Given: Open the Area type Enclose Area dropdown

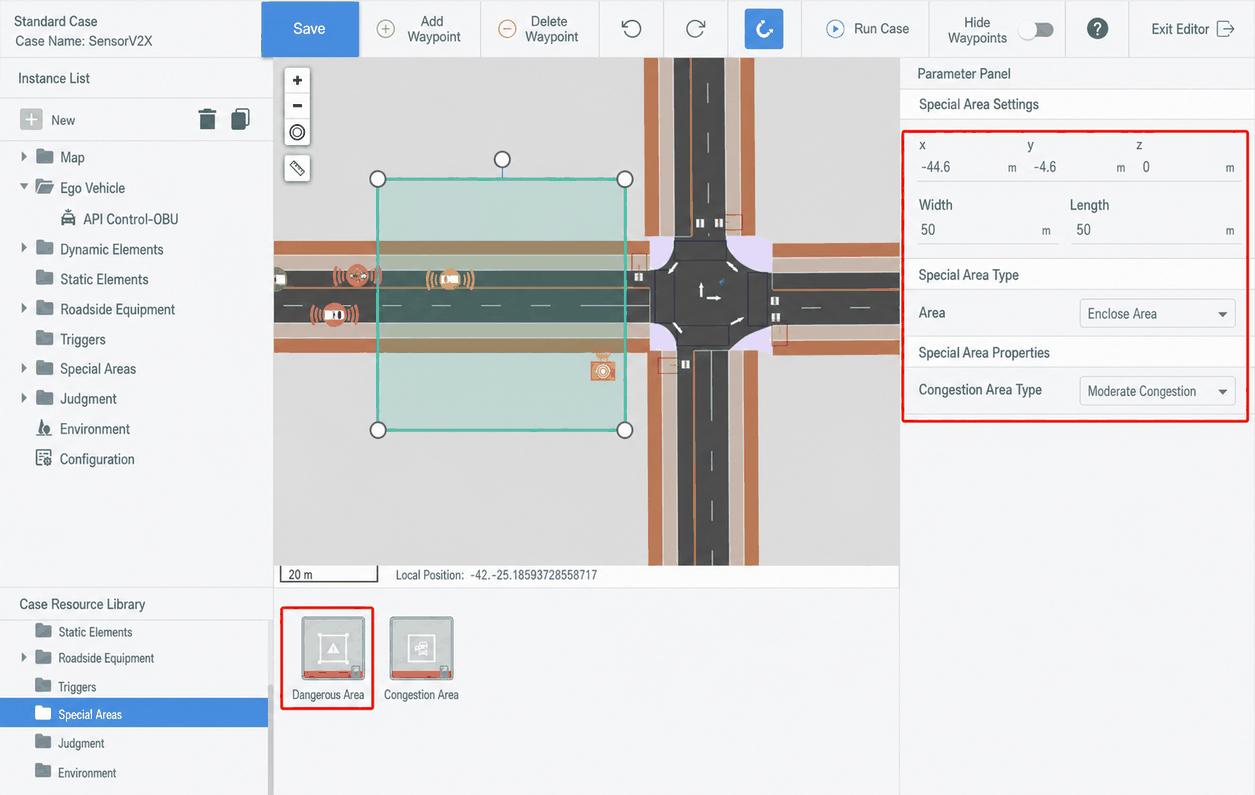Looking at the screenshot, I should point(1157,314).
